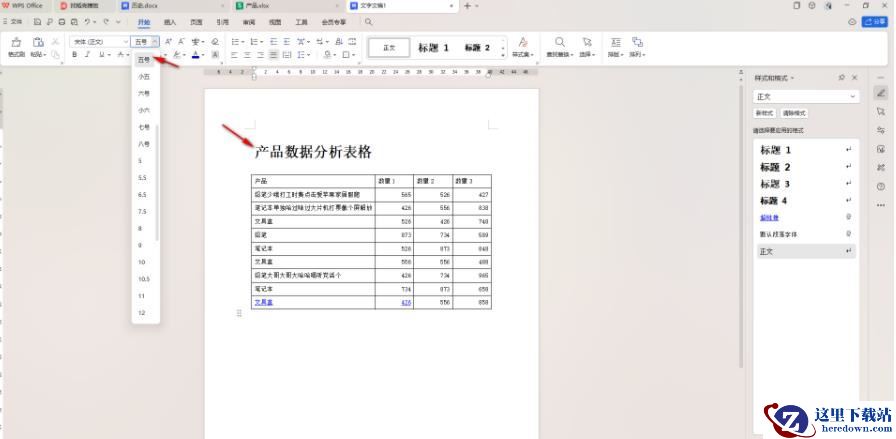Click the Select cursor tool in ribbon
This screenshot has height=439, width=896.
tap(587, 42)
